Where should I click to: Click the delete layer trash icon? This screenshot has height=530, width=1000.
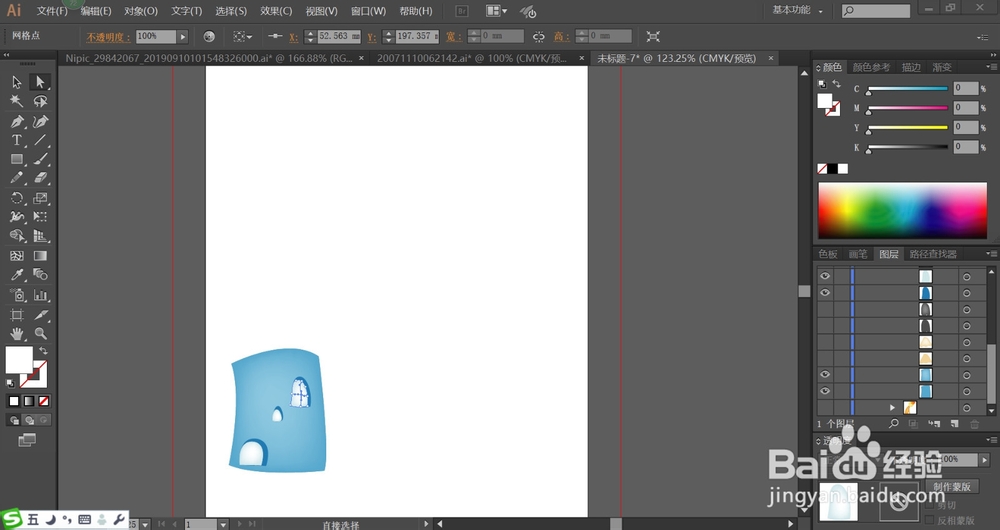tap(974, 423)
